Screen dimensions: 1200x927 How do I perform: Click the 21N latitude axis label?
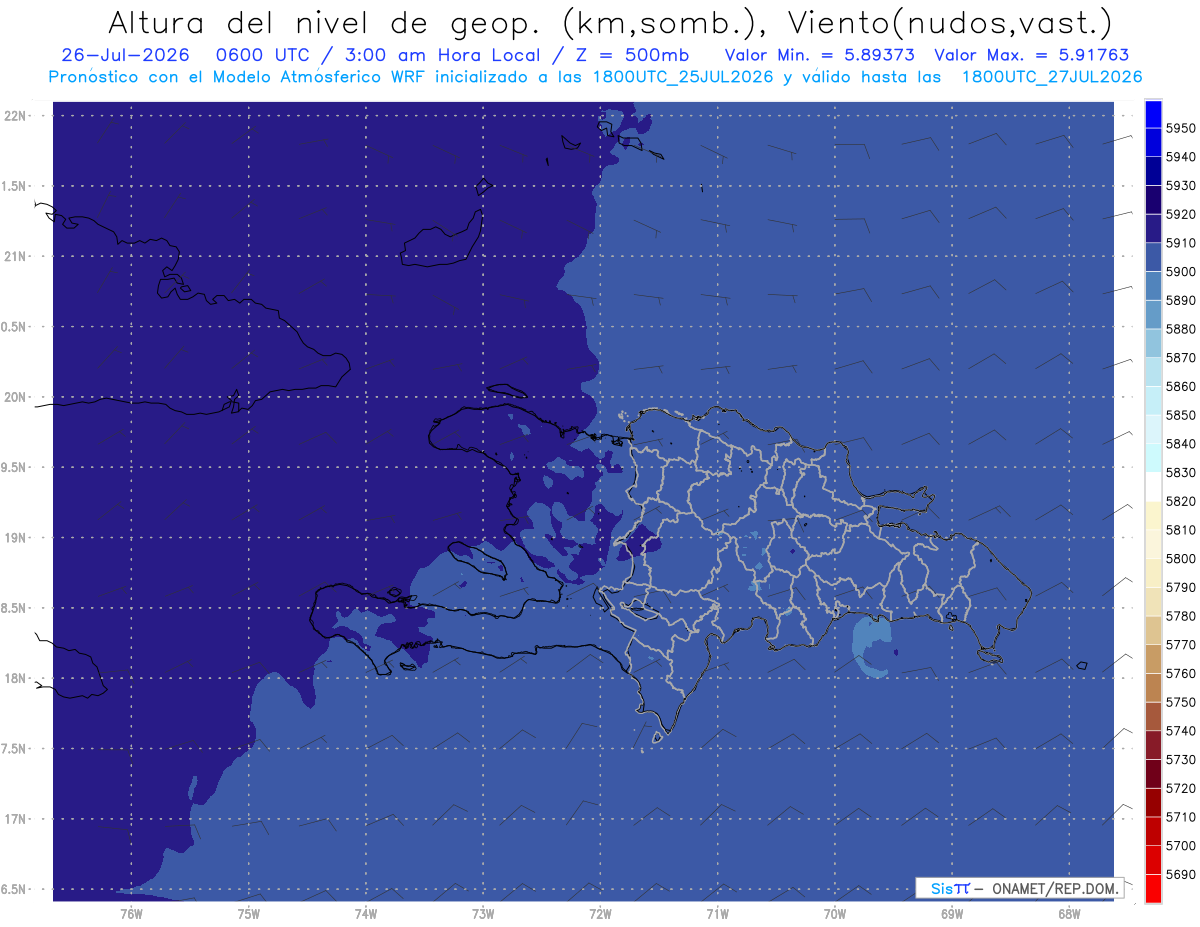tap(15, 256)
